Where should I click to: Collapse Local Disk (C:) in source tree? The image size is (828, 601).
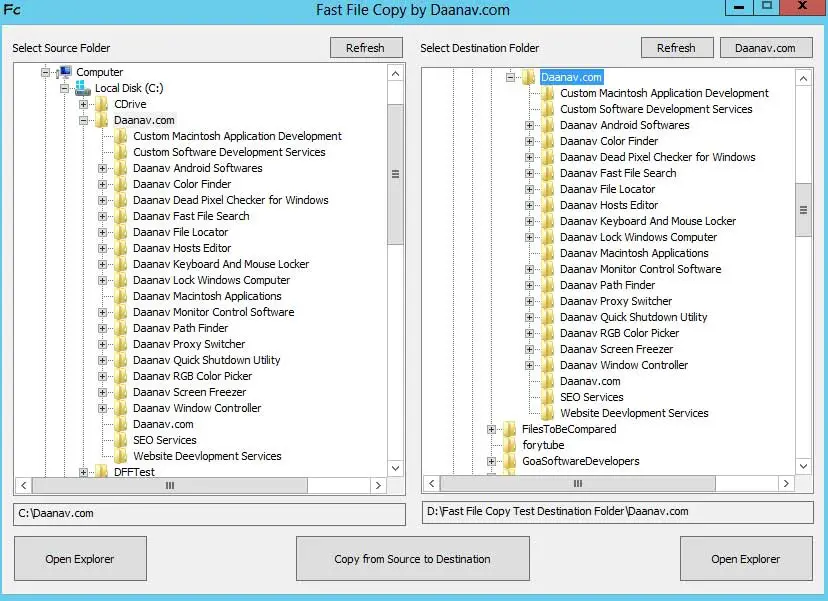[64, 88]
